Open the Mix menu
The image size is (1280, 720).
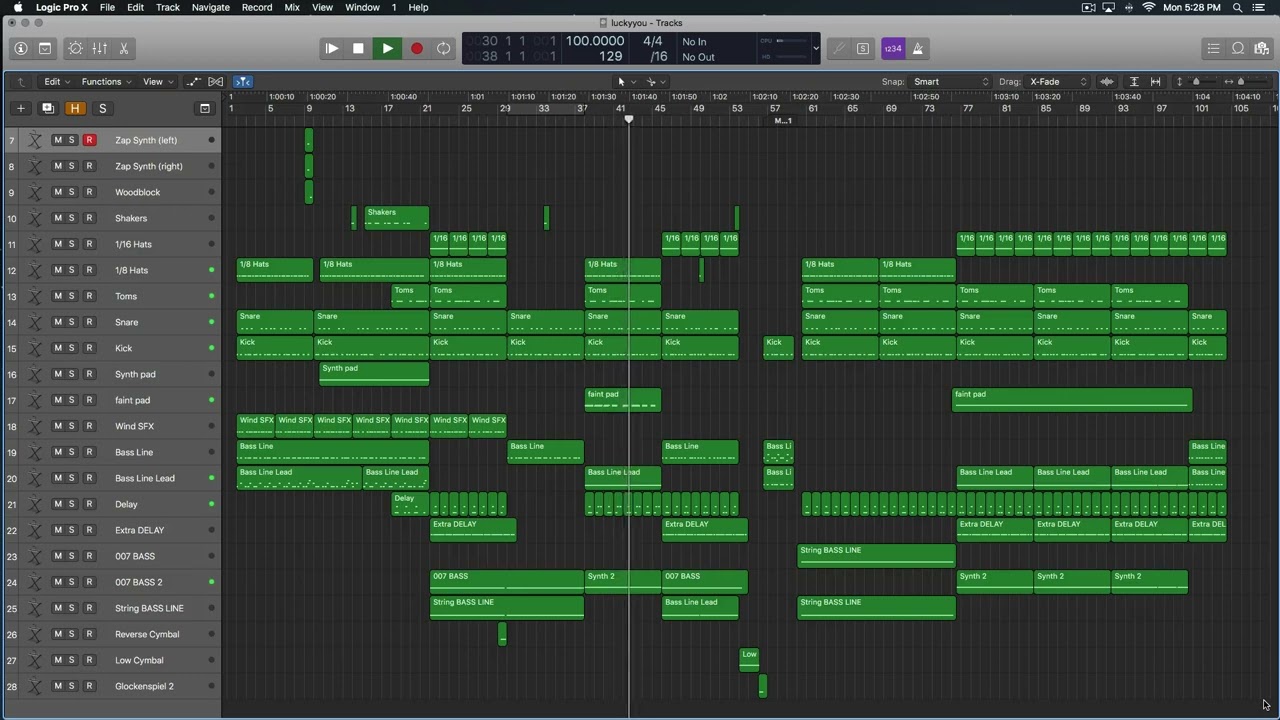[292, 7]
